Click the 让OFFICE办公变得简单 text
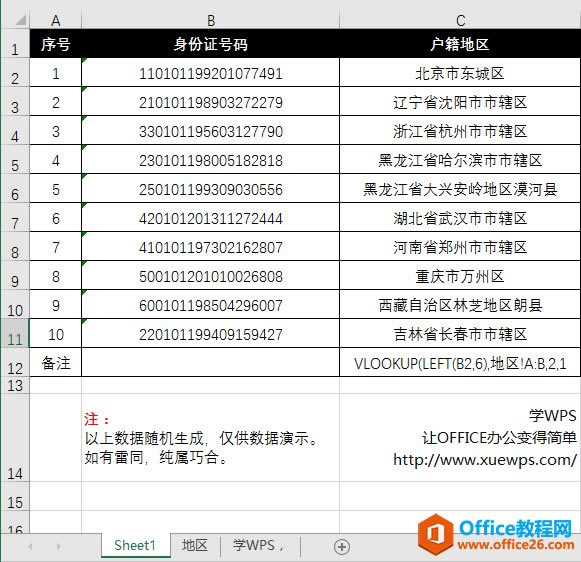 [x=499, y=438]
